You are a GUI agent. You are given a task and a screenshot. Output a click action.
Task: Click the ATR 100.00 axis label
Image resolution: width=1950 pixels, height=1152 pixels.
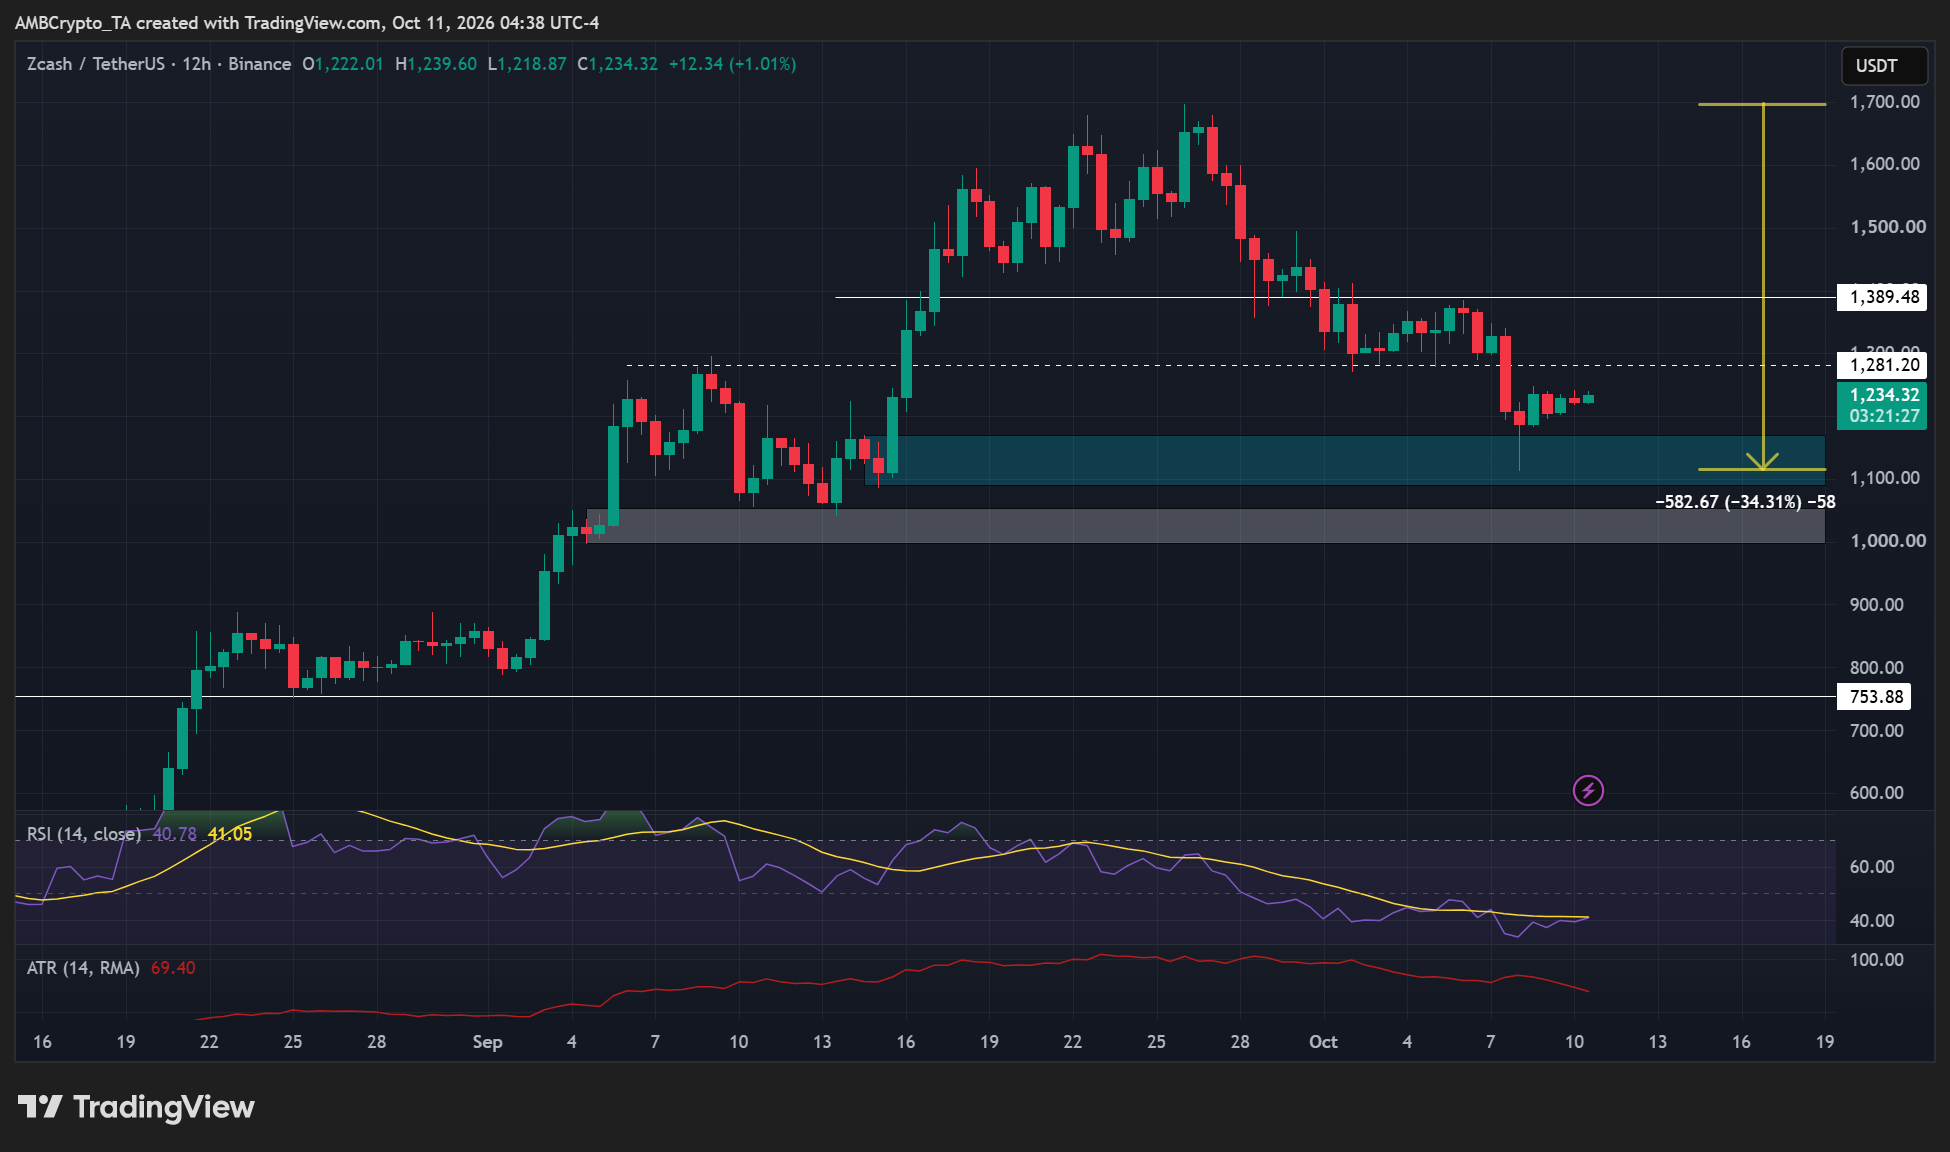tap(1877, 960)
